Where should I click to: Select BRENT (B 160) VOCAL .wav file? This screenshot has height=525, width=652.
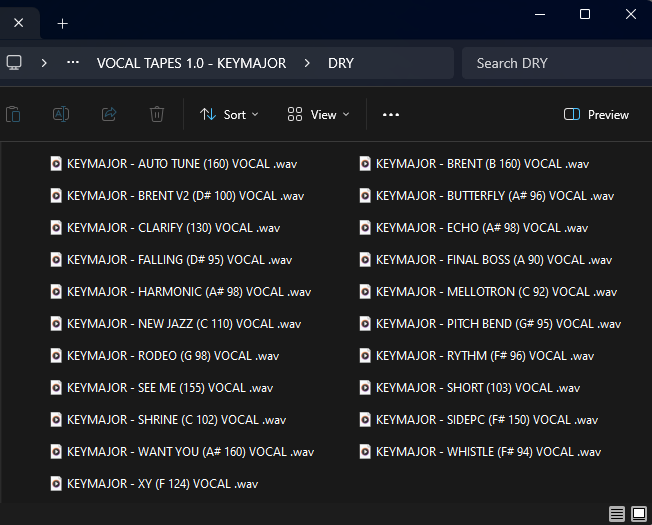pos(474,164)
